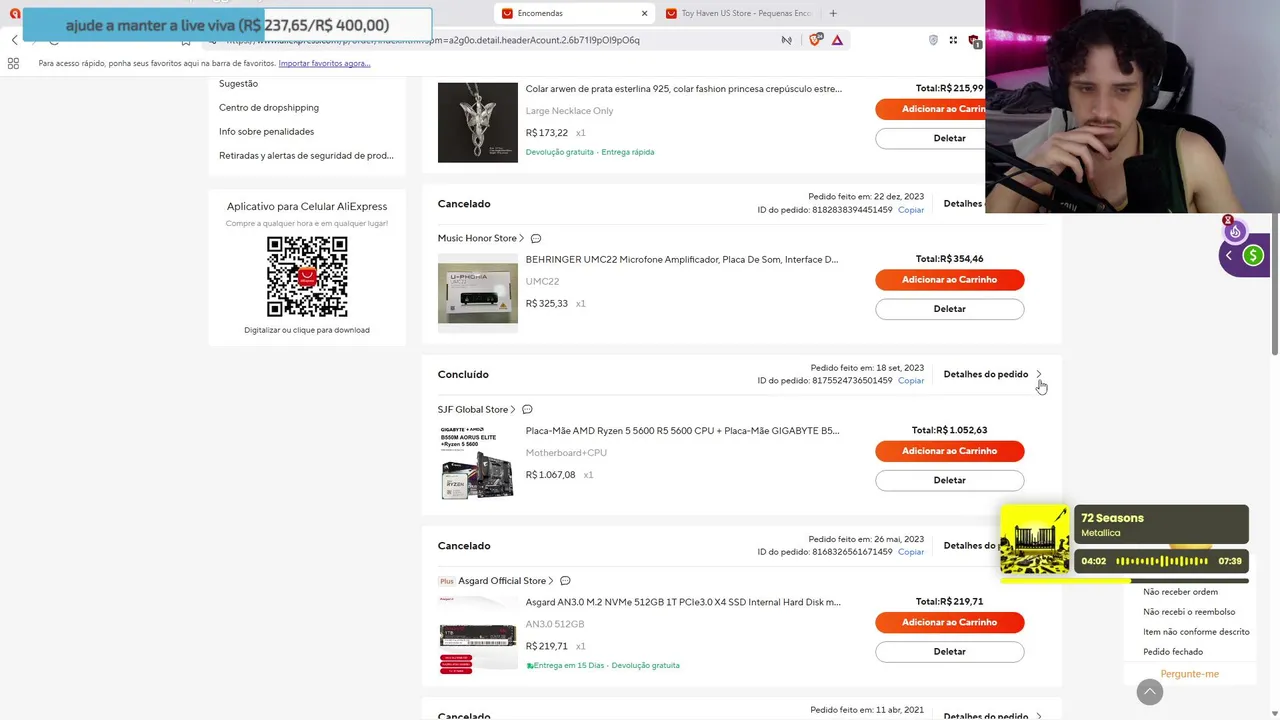Screen dimensions: 1280x720
Task: Open the extensions puzzle icon in toolbar
Action: [x=953, y=40]
